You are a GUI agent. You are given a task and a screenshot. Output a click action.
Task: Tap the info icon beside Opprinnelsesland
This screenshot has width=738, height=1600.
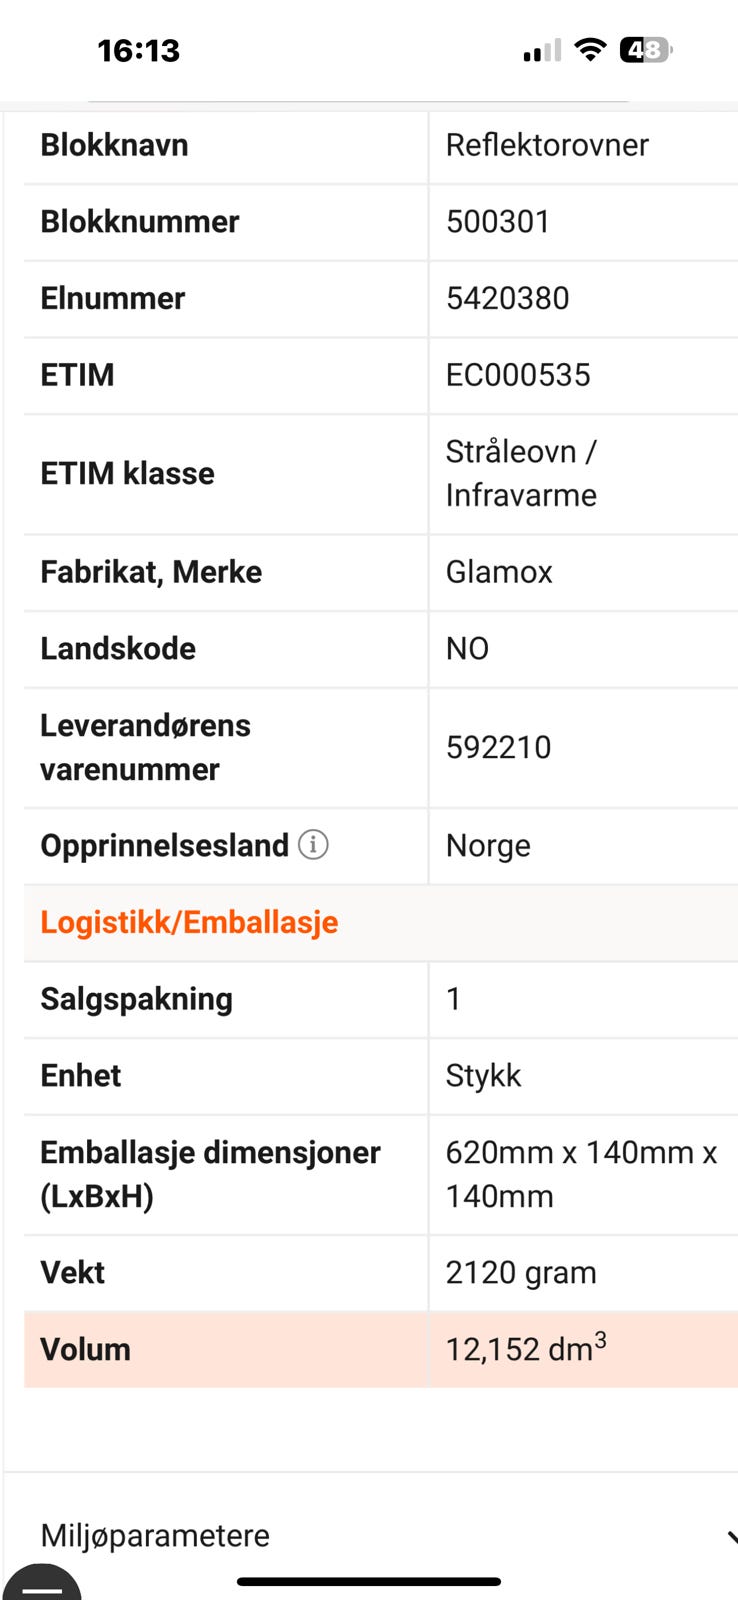[313, 845]
